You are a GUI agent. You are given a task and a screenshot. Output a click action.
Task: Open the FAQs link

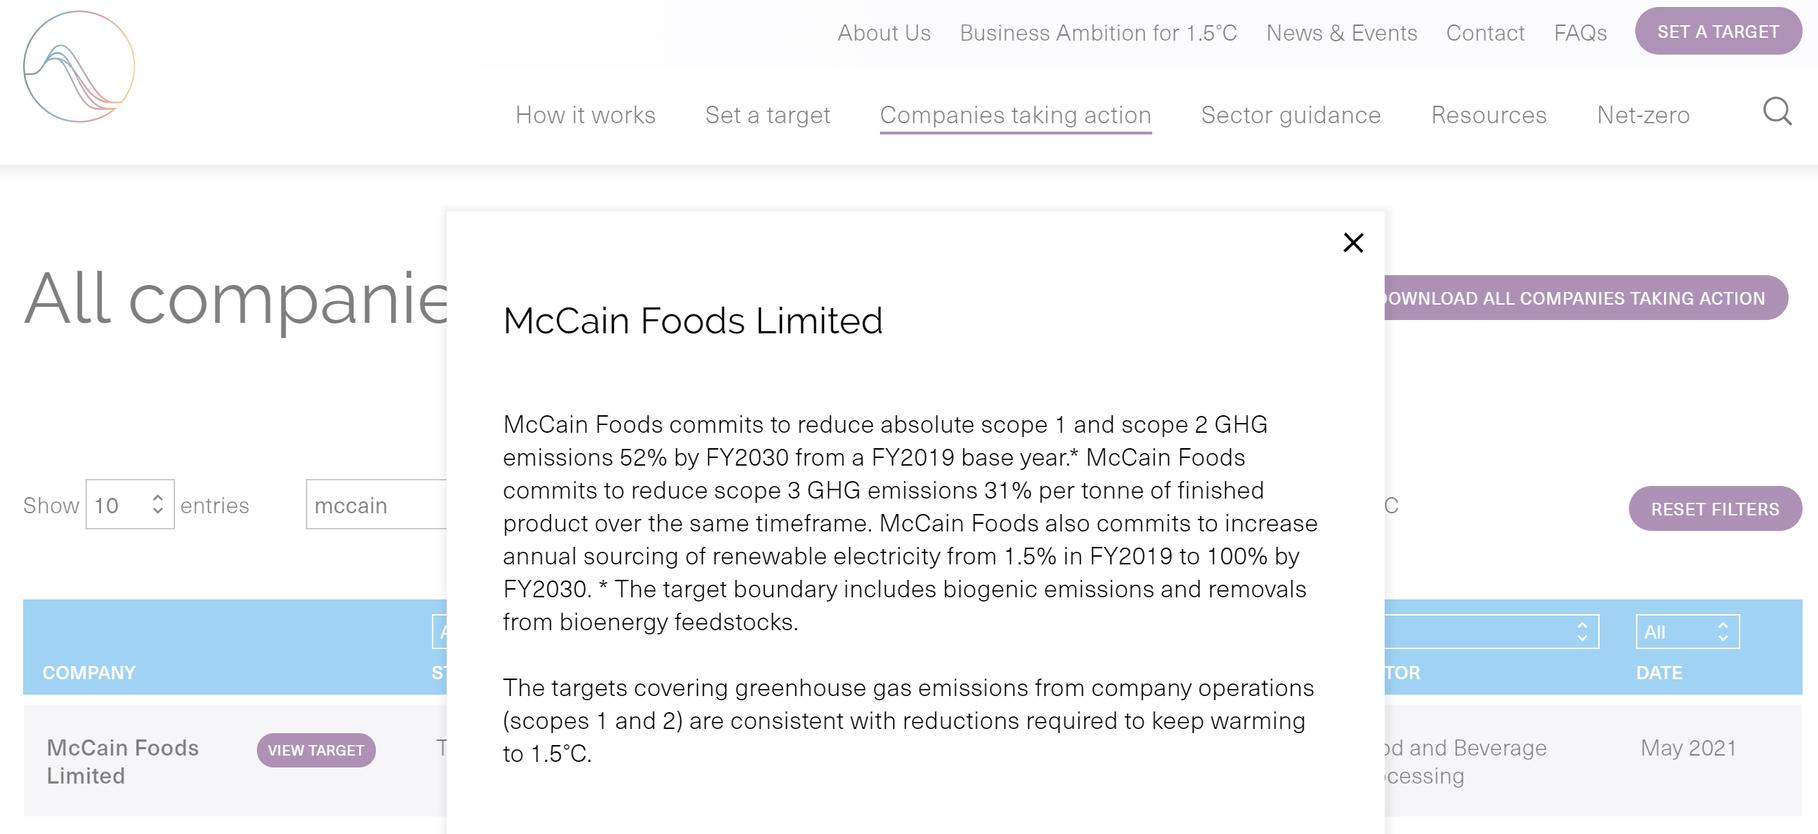[1580, 33]
